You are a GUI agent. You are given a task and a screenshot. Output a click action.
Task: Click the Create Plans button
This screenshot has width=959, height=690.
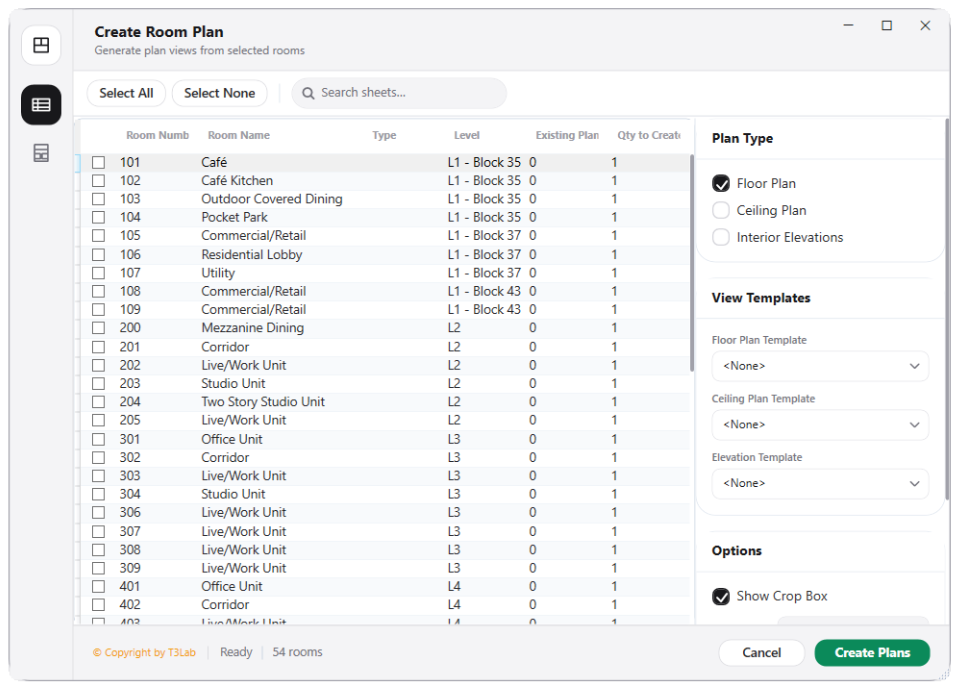click(872, 653)
